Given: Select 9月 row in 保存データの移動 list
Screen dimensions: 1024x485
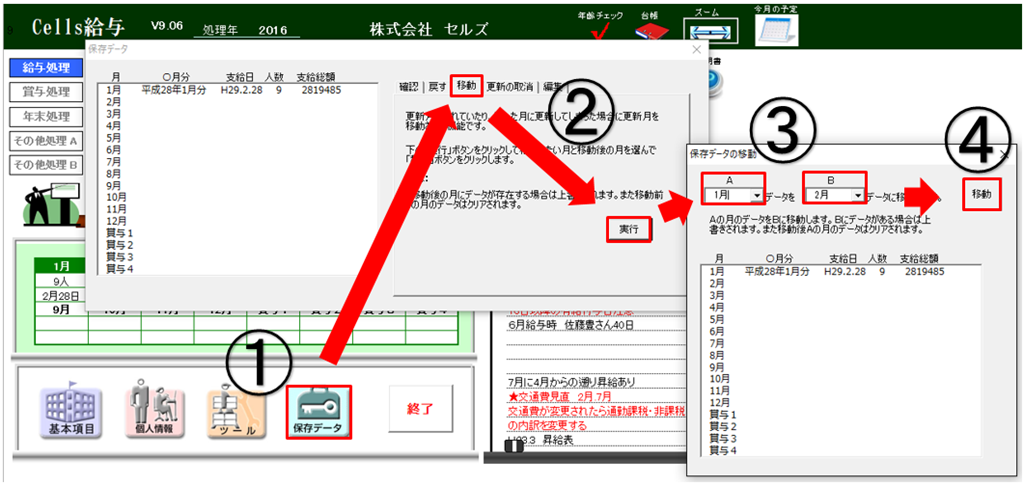Looking at the screenshot, I should 840,366.
